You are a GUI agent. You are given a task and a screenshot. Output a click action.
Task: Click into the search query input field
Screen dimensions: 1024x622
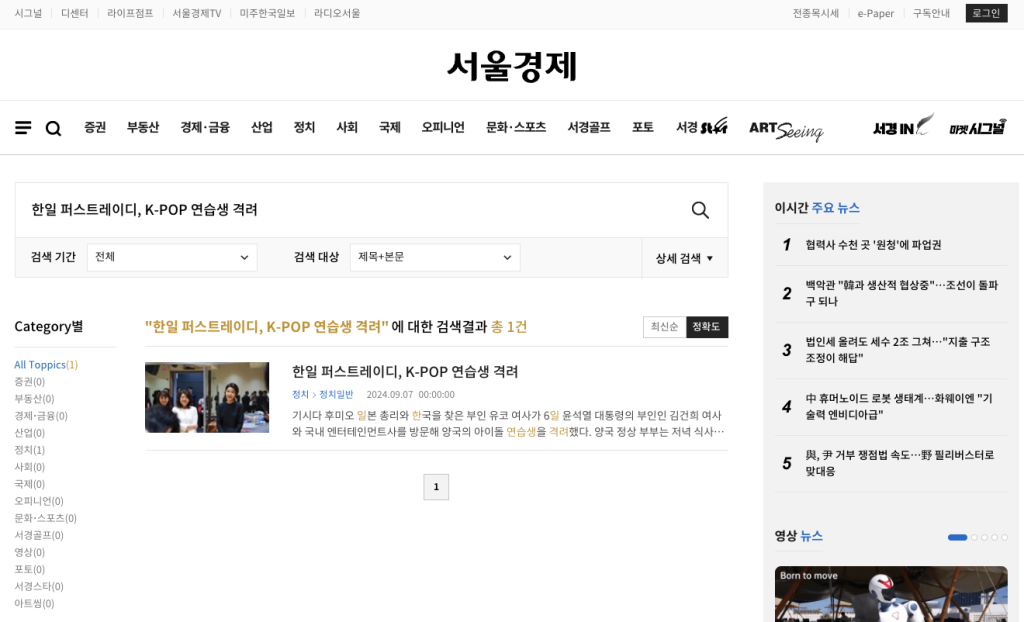[353, 210]
